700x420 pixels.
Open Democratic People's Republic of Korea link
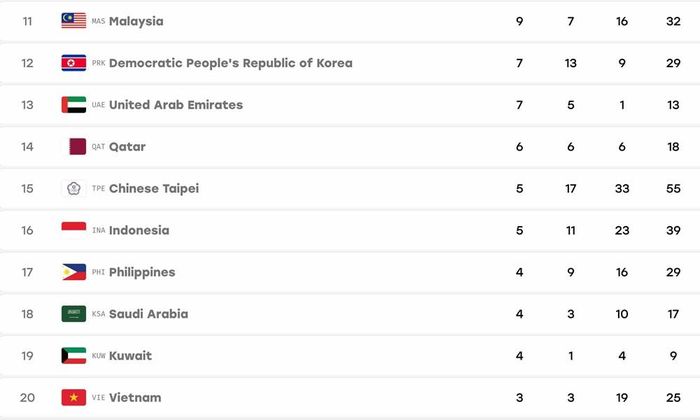231,63
